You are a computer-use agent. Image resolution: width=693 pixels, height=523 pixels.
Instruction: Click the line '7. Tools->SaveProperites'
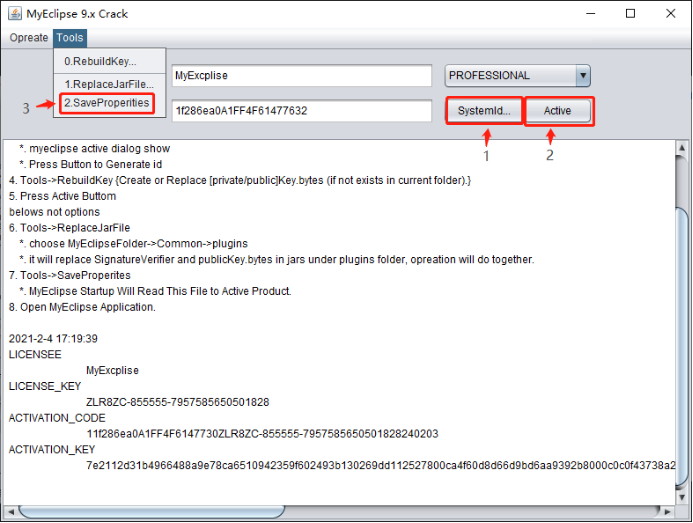70,275
